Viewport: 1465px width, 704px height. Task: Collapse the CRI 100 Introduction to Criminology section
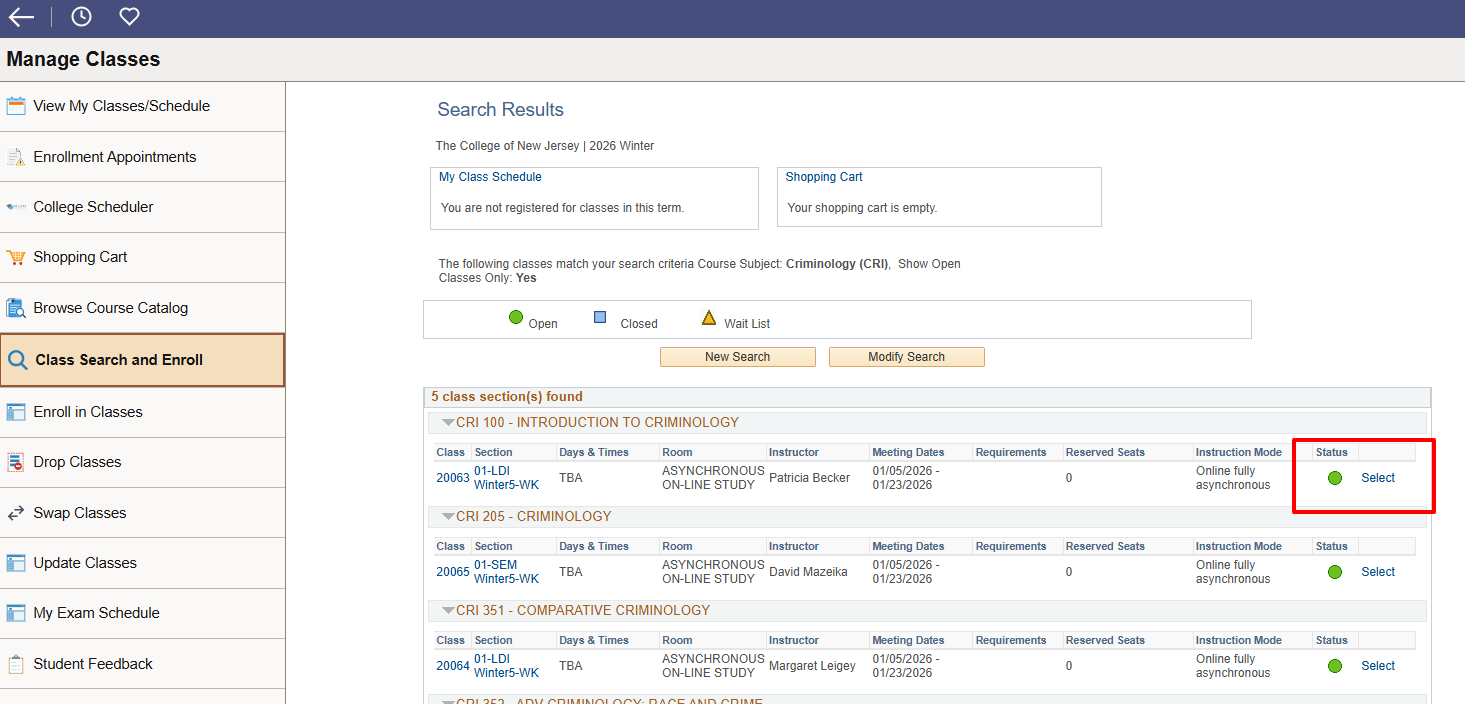click(448, 423)
